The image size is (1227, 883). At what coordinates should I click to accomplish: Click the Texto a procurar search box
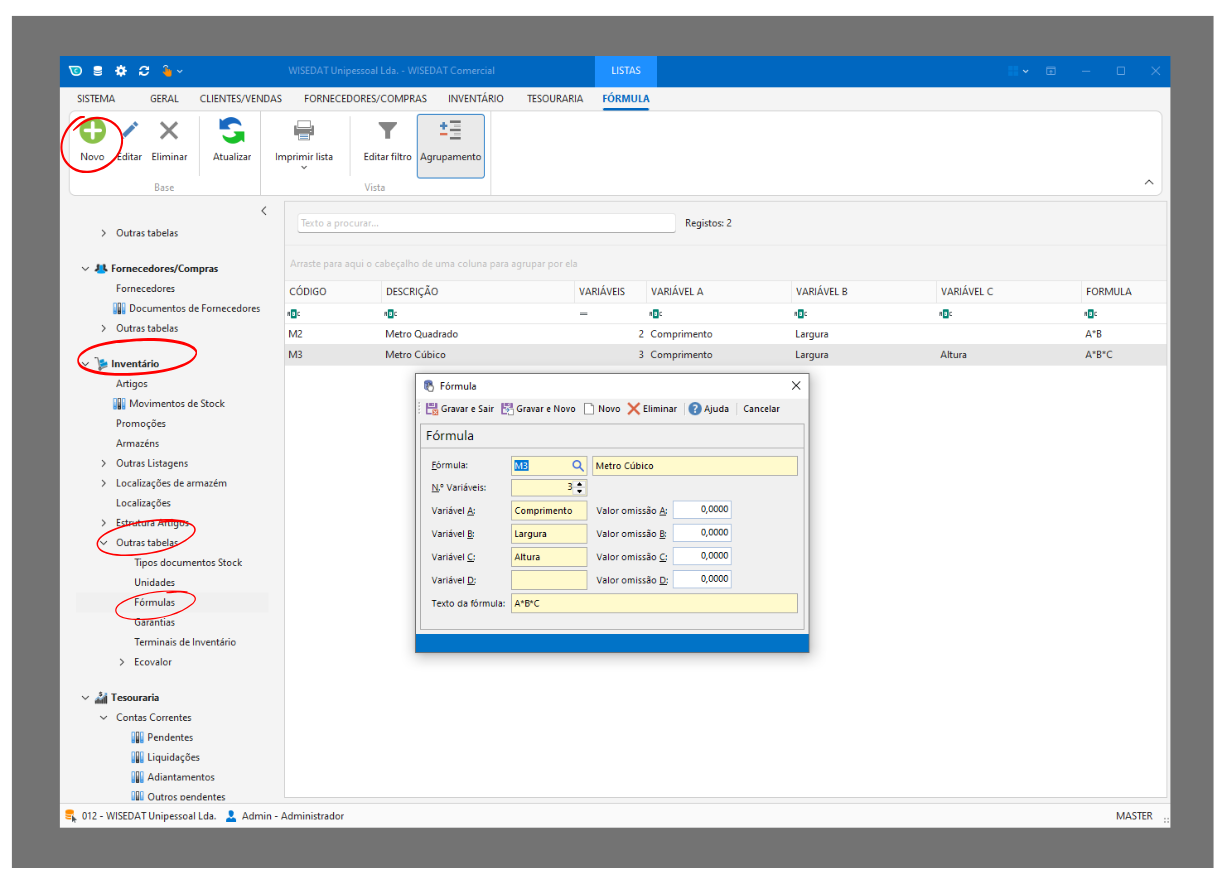pos(486,223)
